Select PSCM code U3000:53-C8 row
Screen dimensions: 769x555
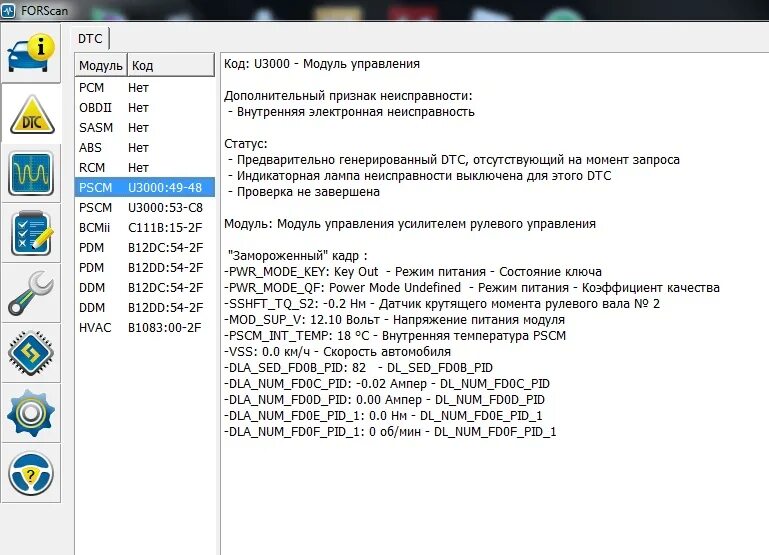145,208
